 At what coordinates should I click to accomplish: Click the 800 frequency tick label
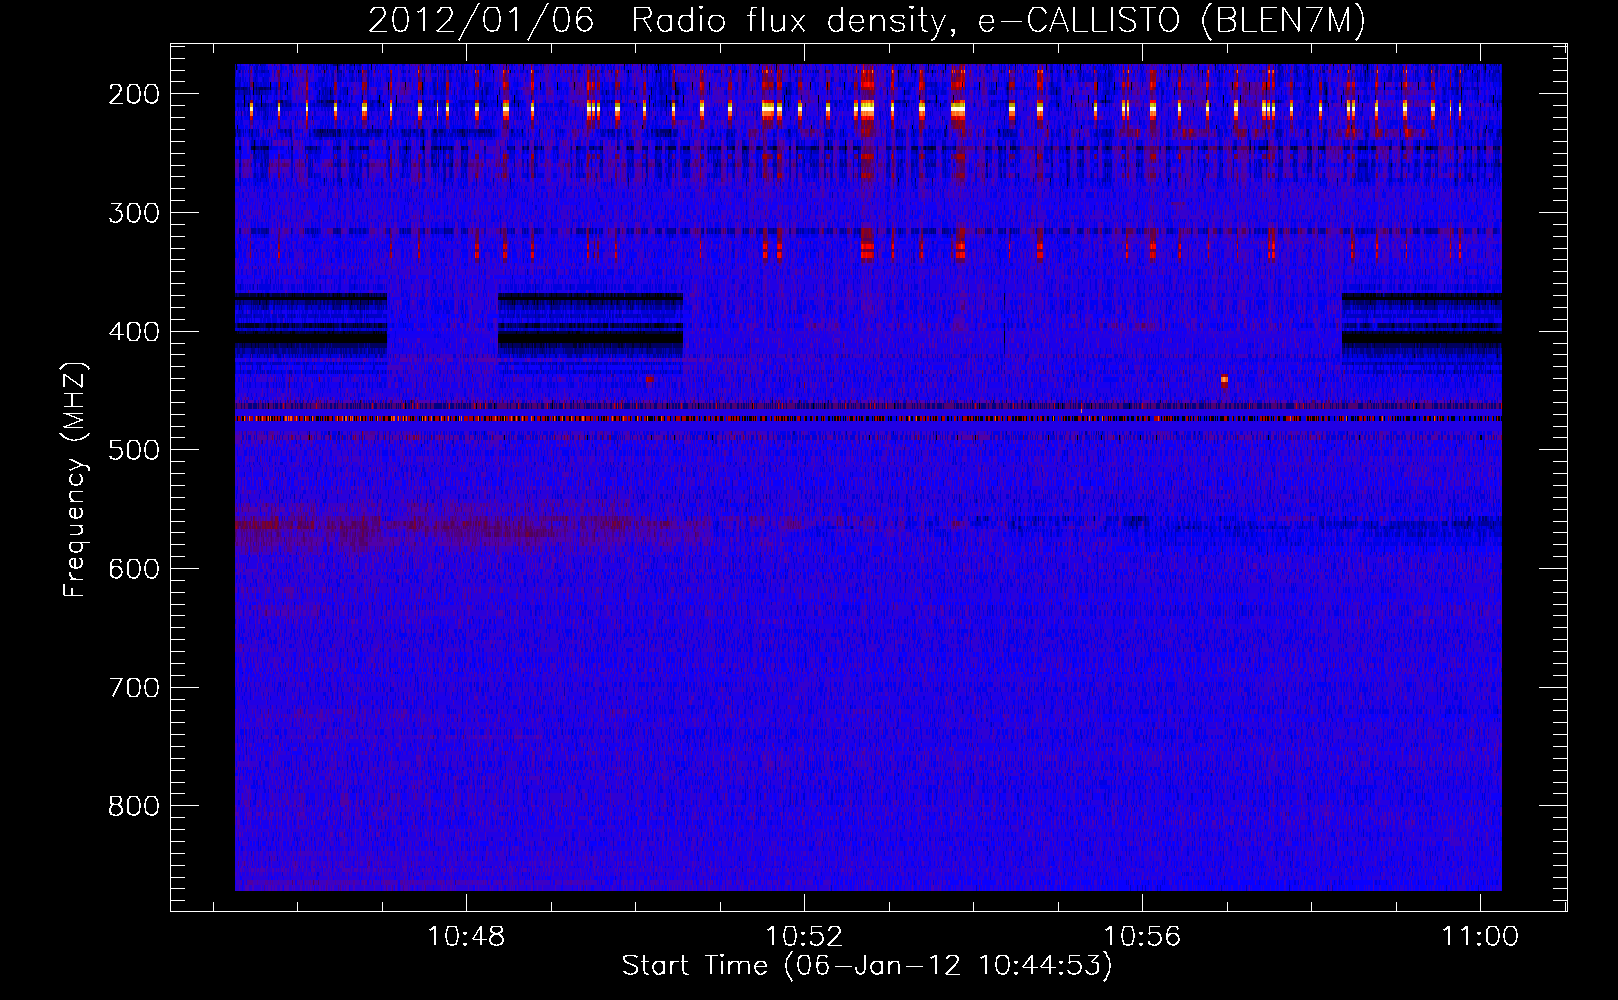pyautogui.click(x=134, y=806)
